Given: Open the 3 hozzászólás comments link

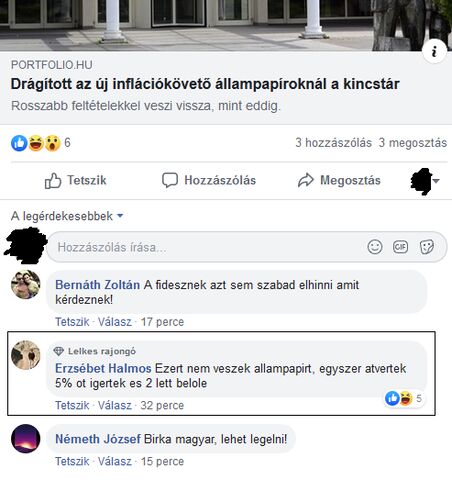Looking at the screenshot, I should (333, 143).
